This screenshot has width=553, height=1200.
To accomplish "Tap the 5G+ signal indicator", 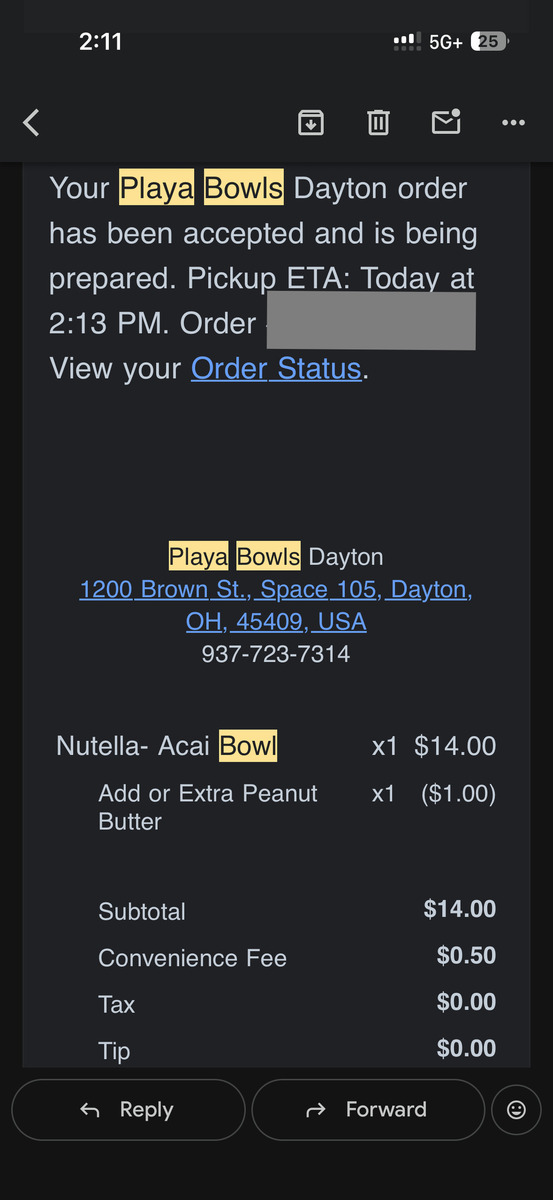I will point(445,42).
